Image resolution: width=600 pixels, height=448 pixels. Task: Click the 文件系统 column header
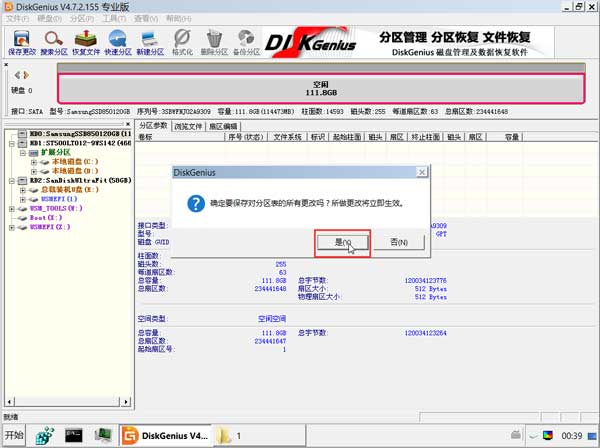(x=287, y=137)
